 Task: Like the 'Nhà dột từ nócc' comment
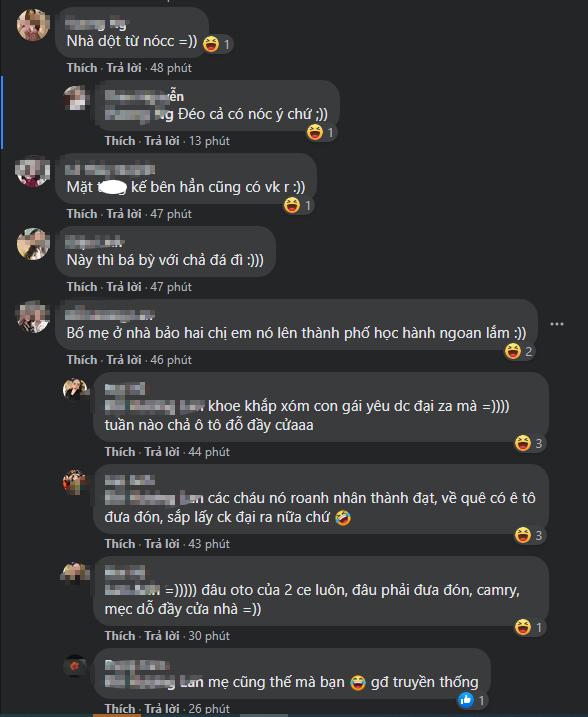(x=82, y=68)
